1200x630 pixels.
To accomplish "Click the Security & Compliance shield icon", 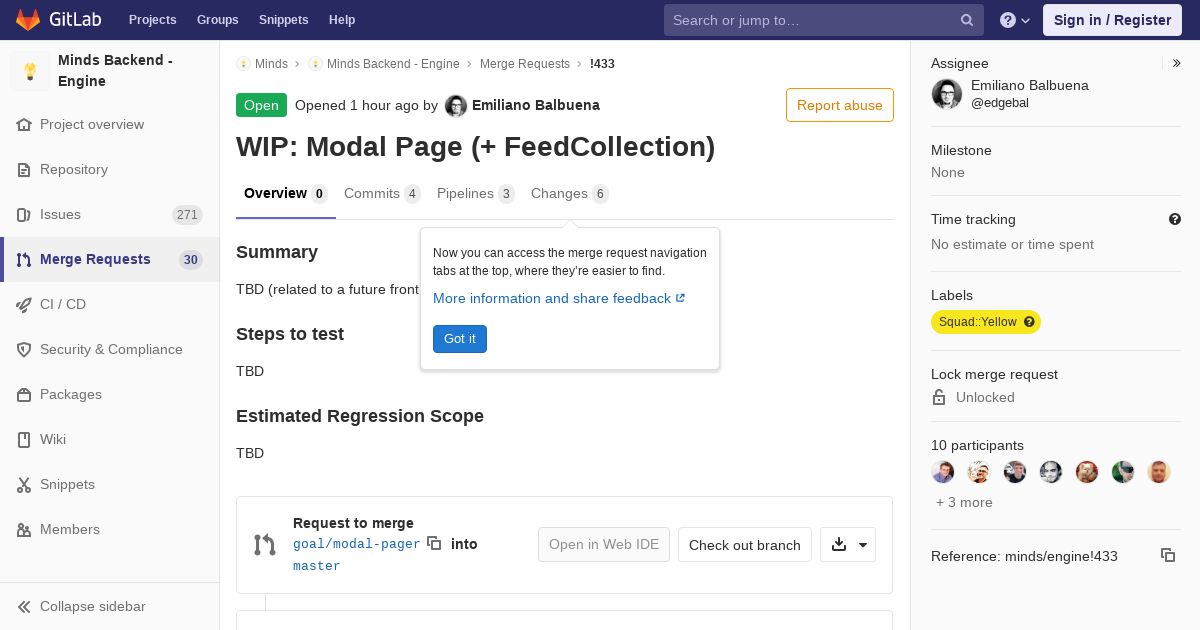I will [24, 349].
